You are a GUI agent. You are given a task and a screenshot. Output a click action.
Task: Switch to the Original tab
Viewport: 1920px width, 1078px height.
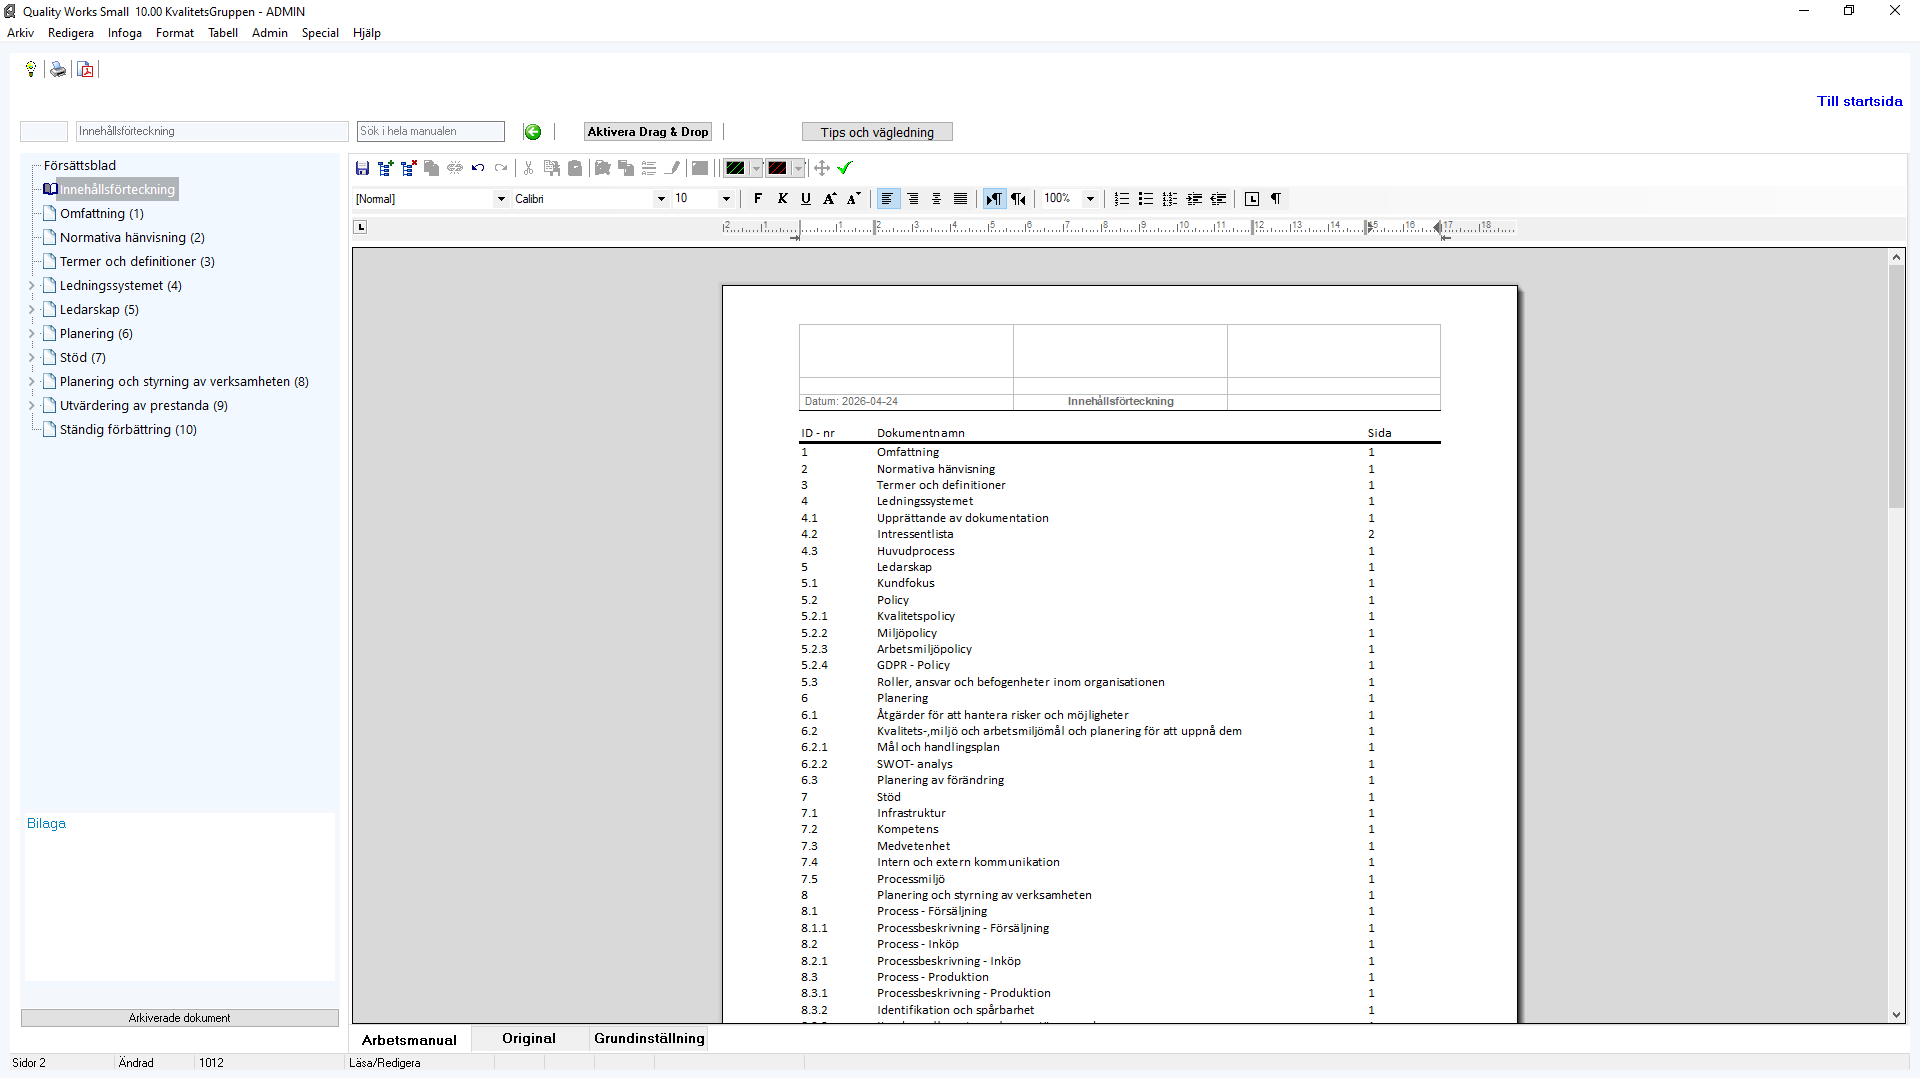pyautogui.click(x=528, y=1038)
